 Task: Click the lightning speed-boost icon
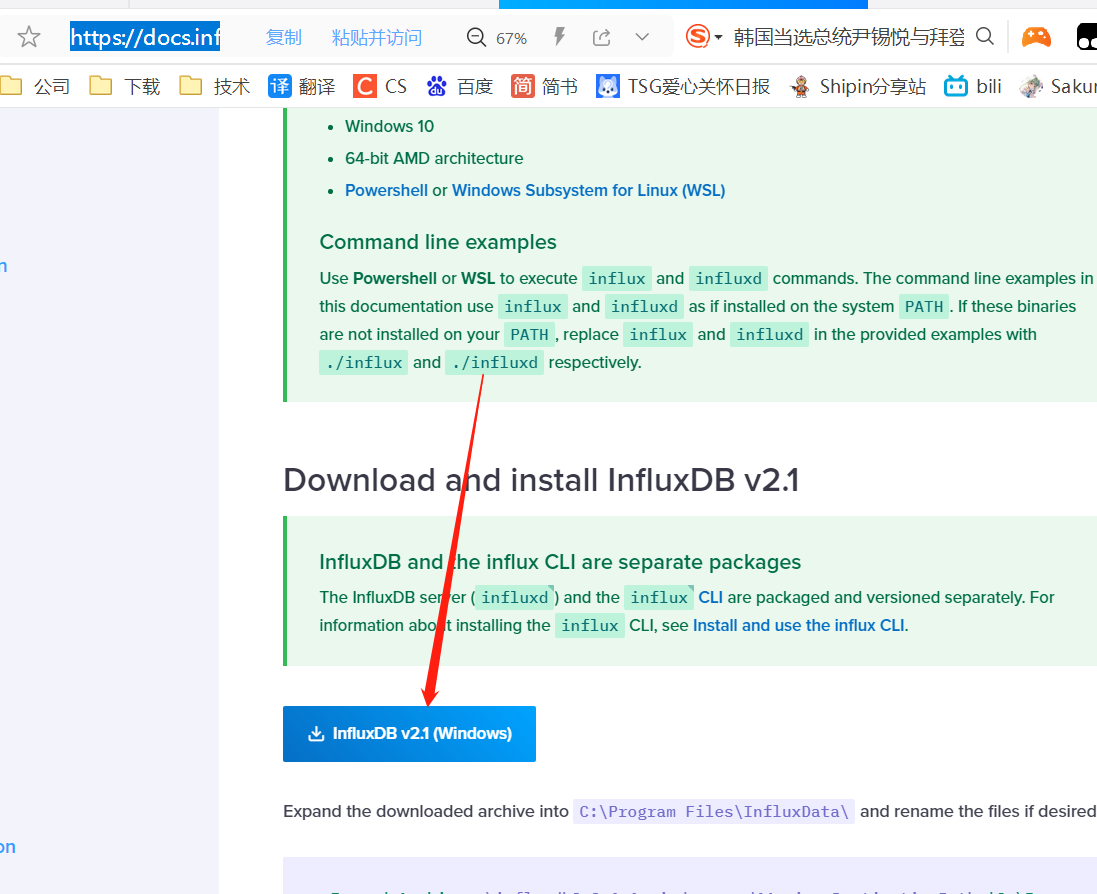559,36
